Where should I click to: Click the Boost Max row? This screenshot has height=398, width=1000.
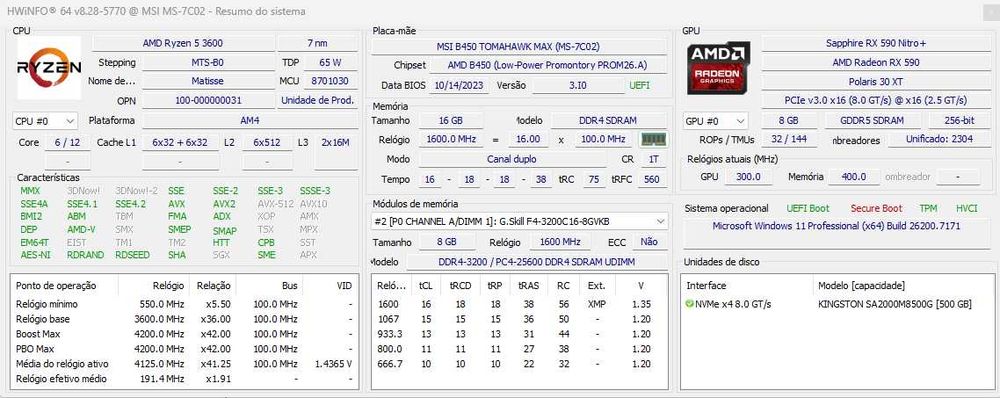pos(184,334)
